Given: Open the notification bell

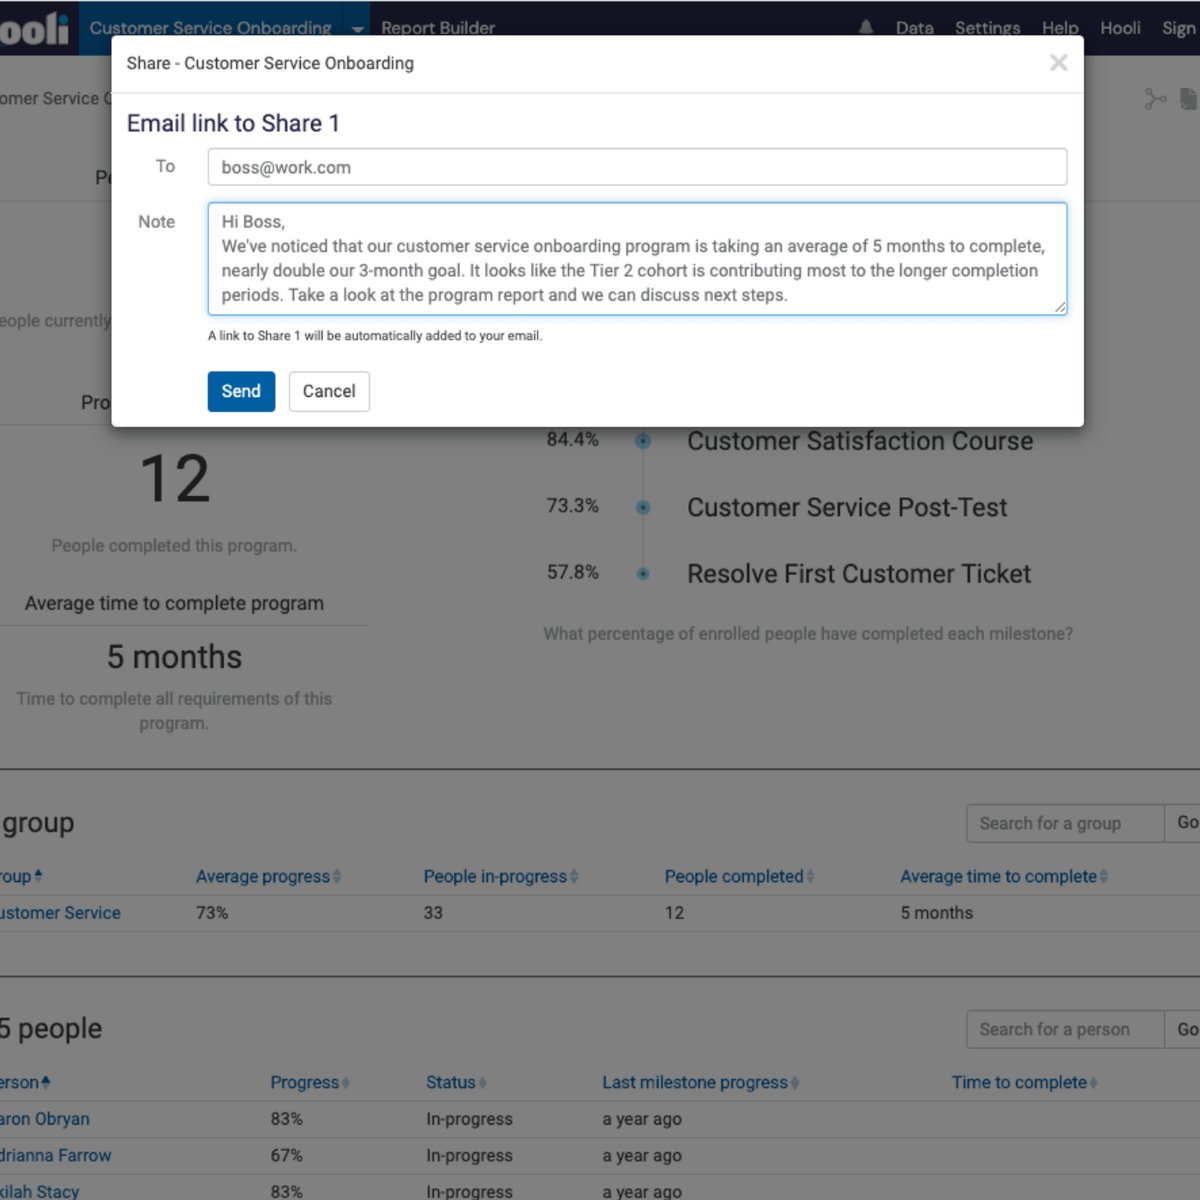Looking at the screenshot, I should [865, 28].
